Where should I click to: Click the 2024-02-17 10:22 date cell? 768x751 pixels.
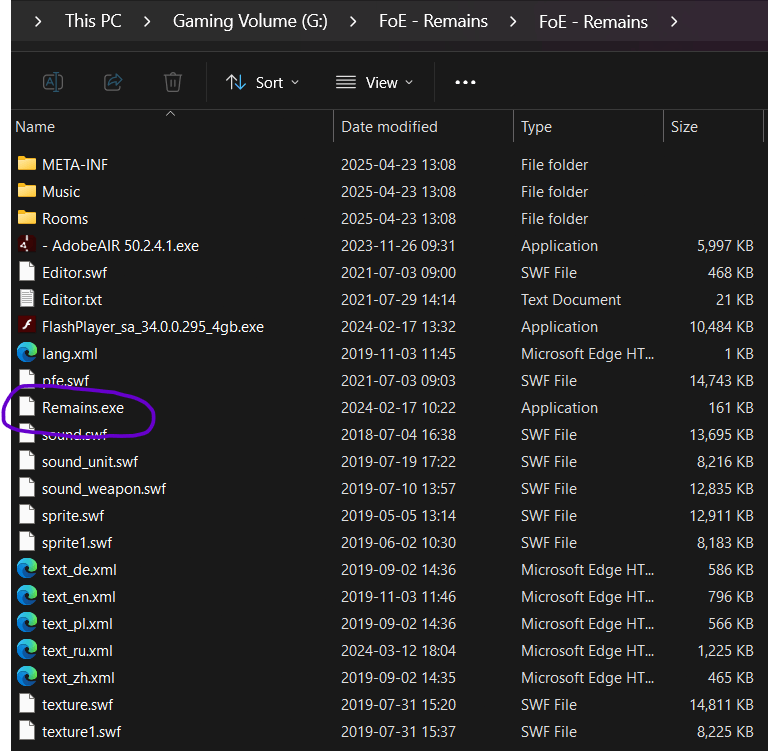(398, 408)
